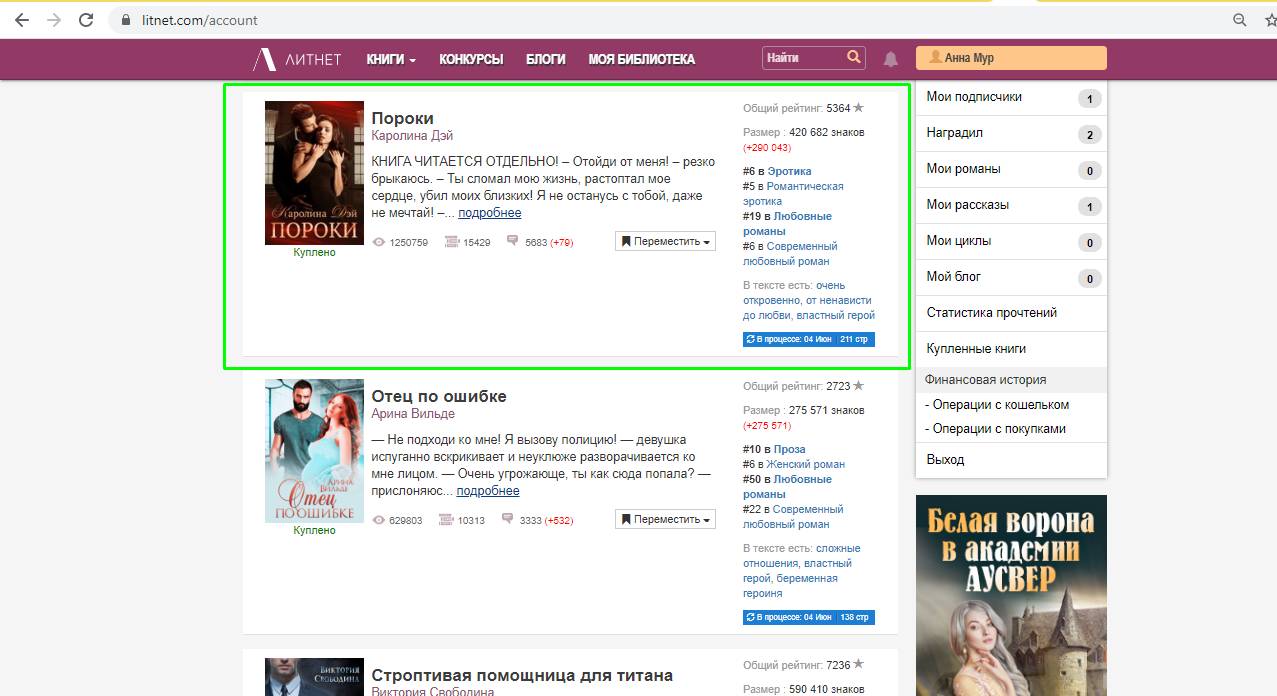Expand the Книги menu in the navigation bar
Screen dimensions: 1277x696
point(391,59)
